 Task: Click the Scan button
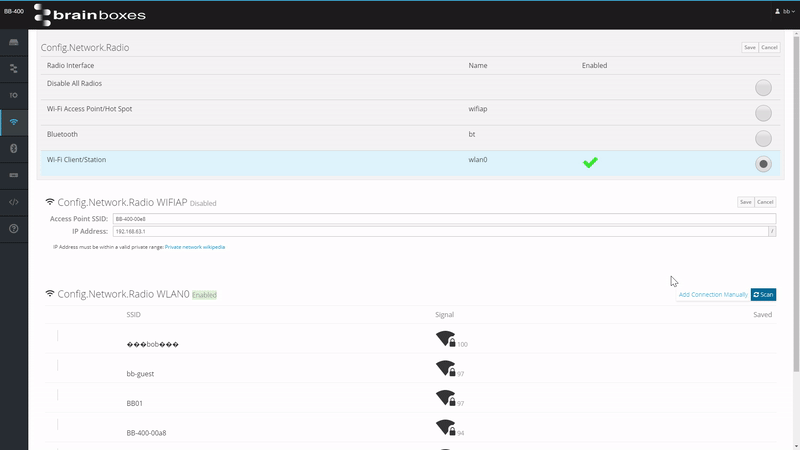tap(763, 295)
